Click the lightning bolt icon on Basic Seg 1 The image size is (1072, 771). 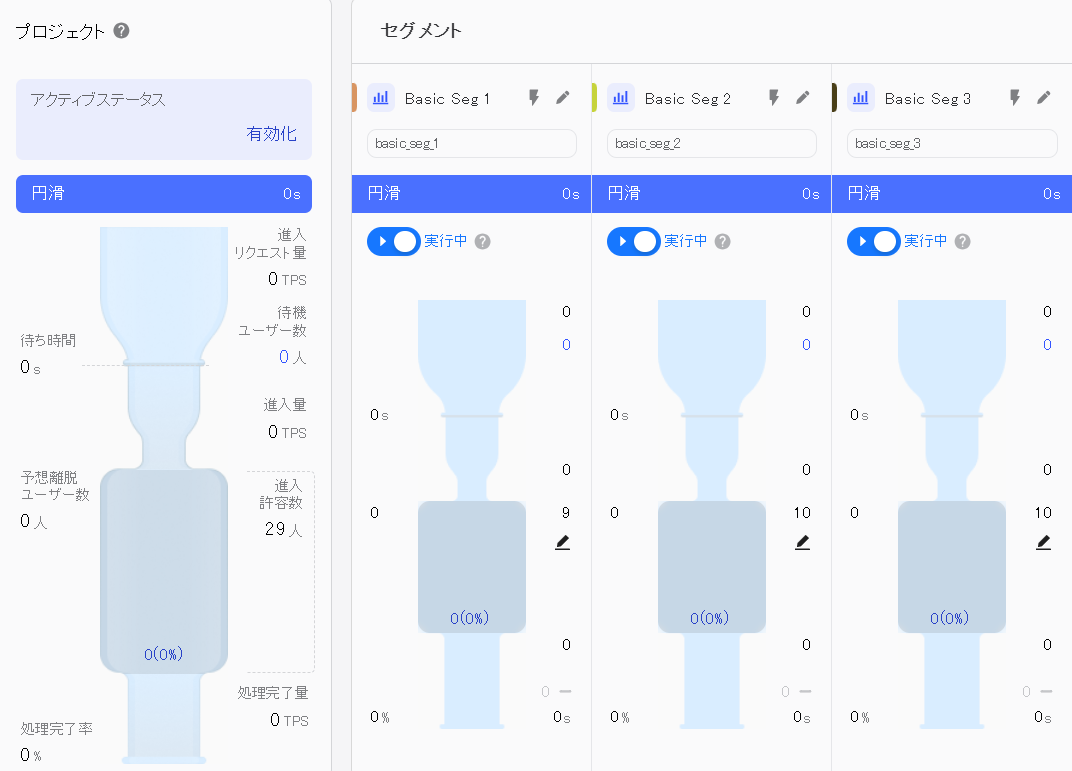pos(532,97)
